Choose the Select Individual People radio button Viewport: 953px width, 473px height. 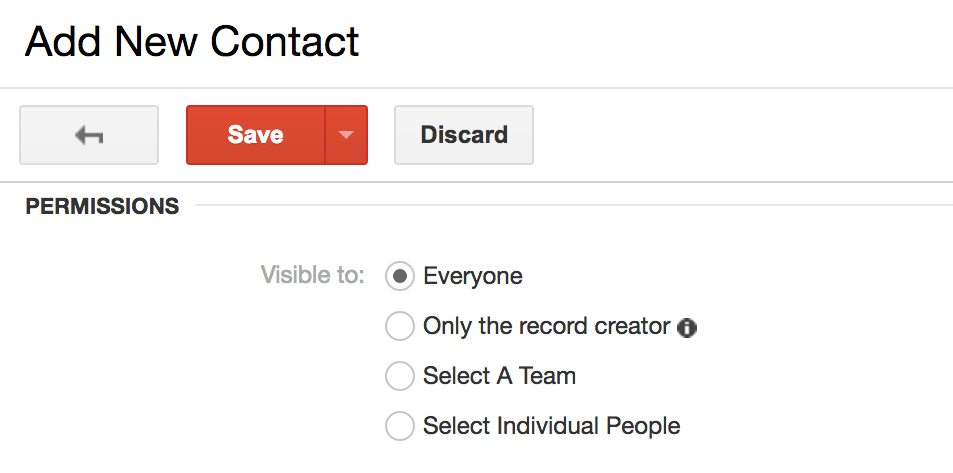point(399,426)
